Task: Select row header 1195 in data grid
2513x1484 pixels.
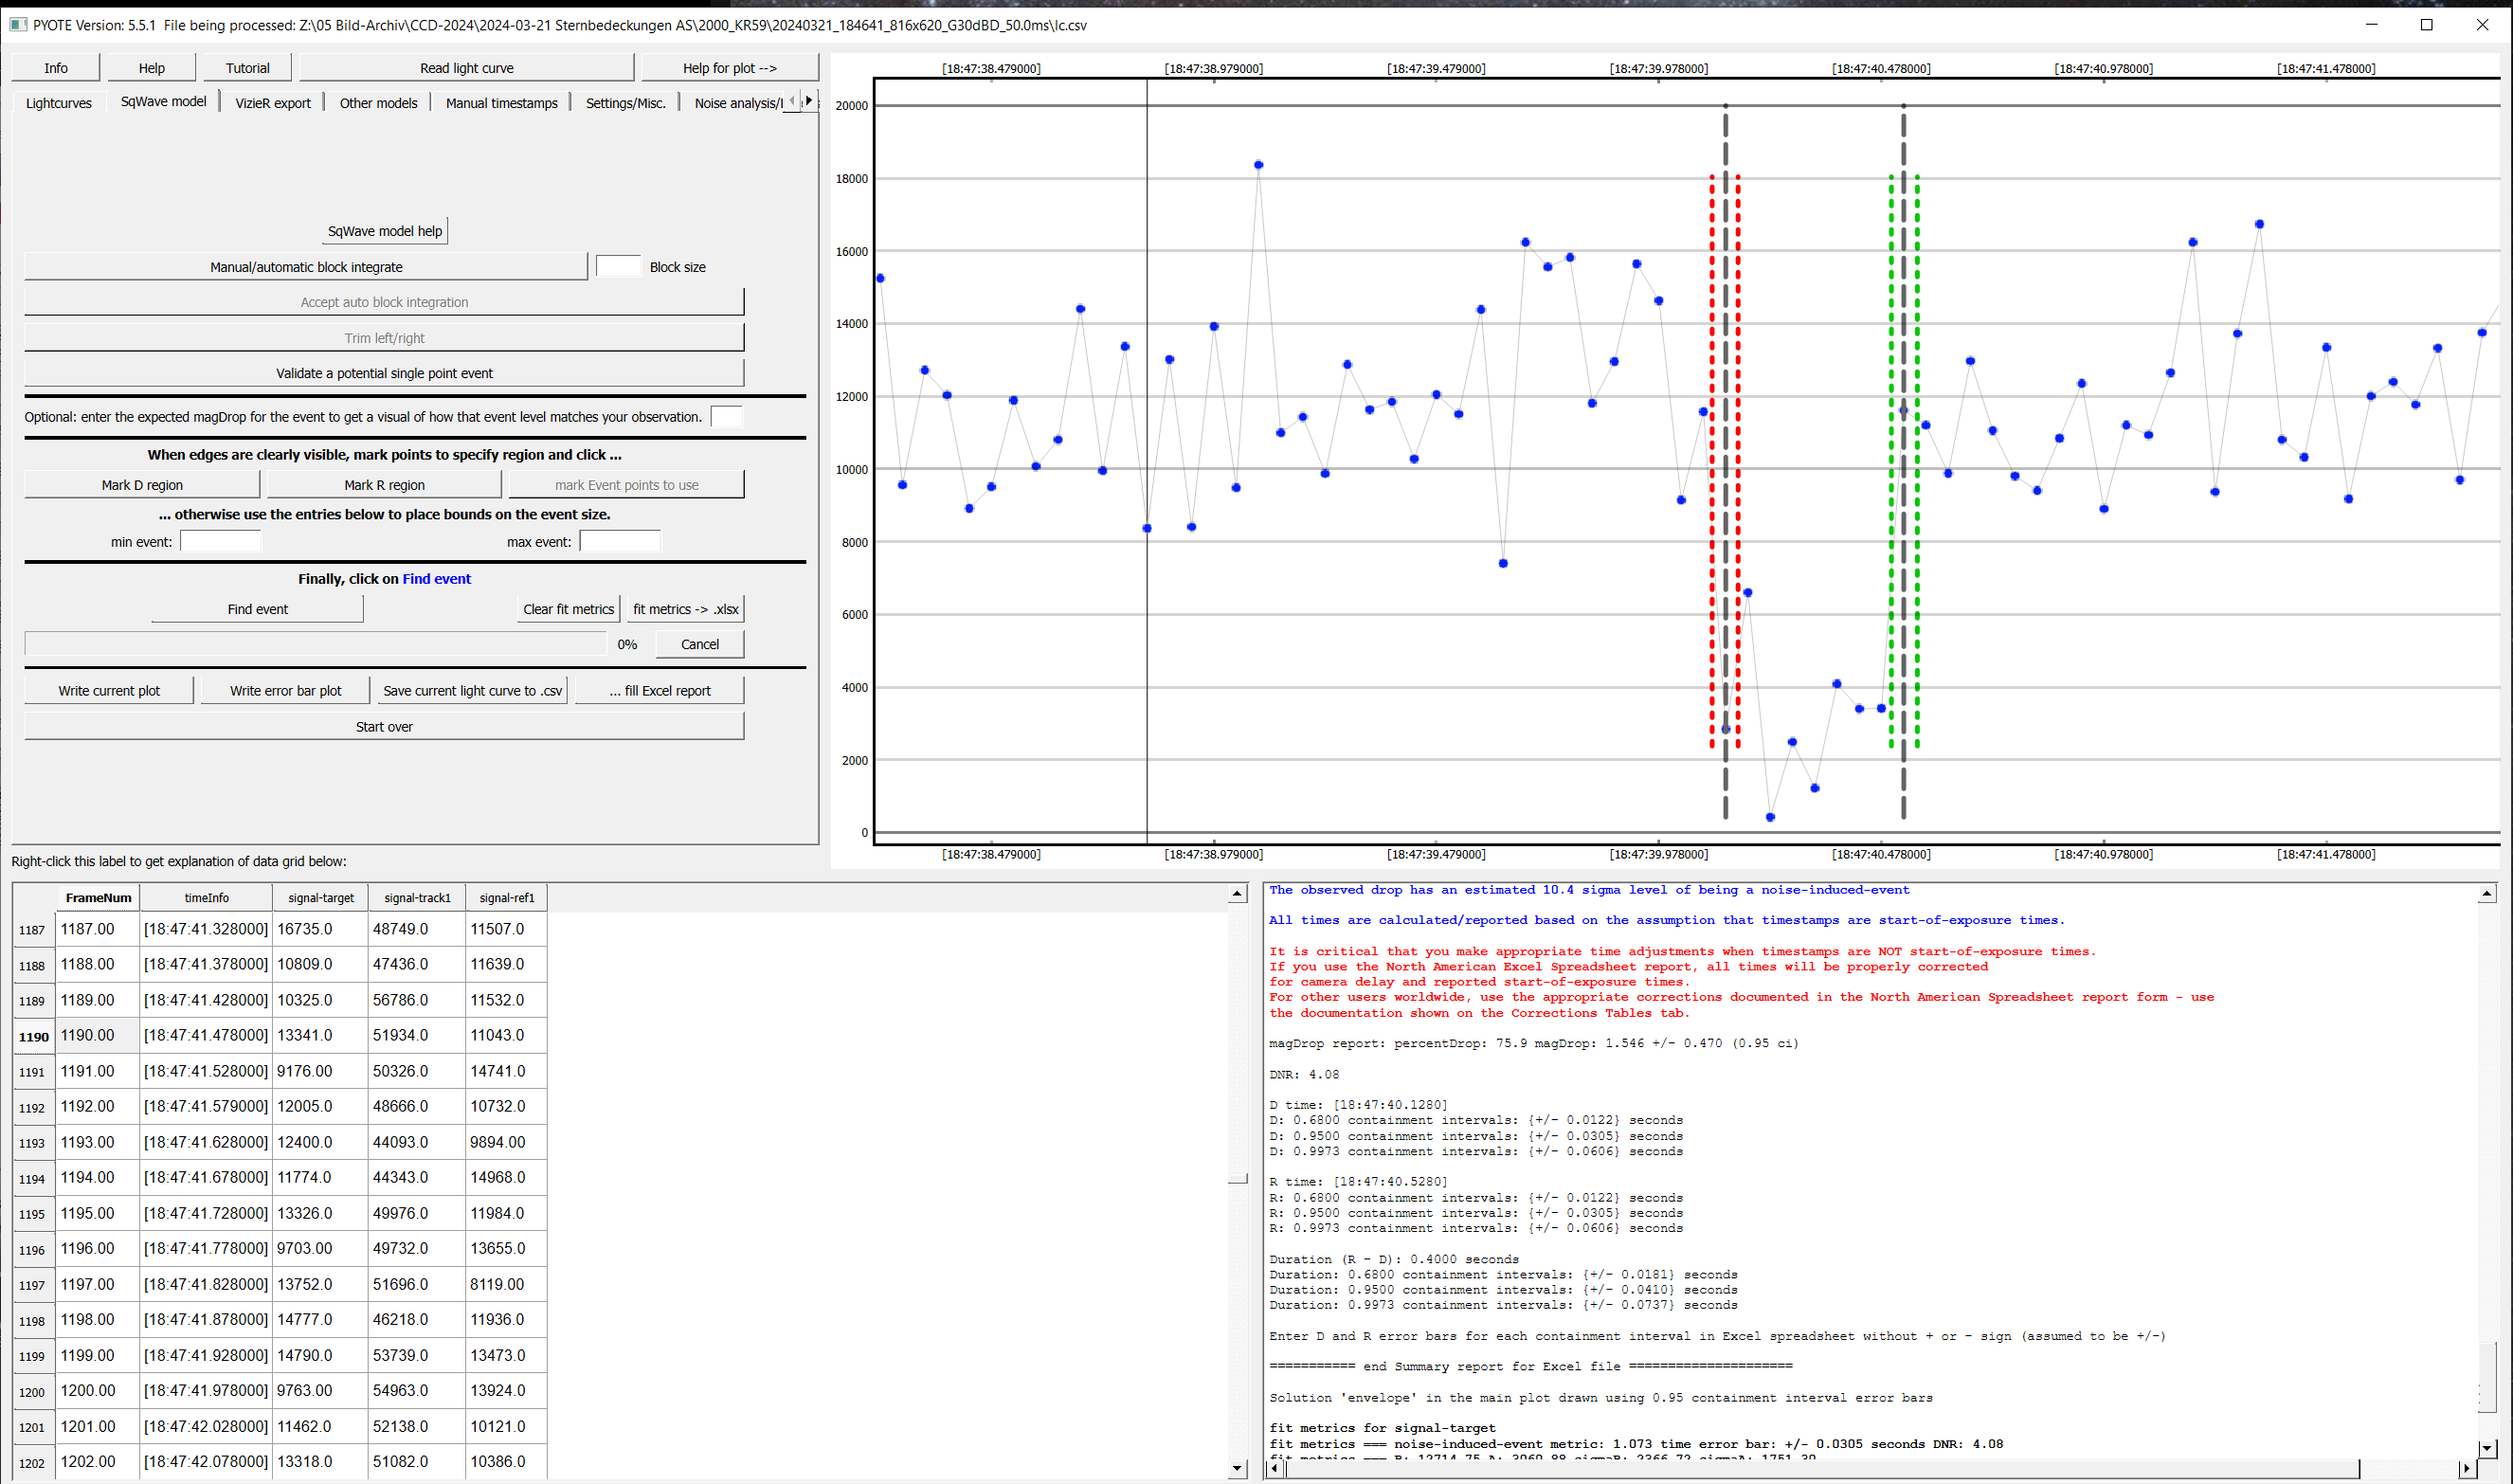Action: tap(32, 1214)
